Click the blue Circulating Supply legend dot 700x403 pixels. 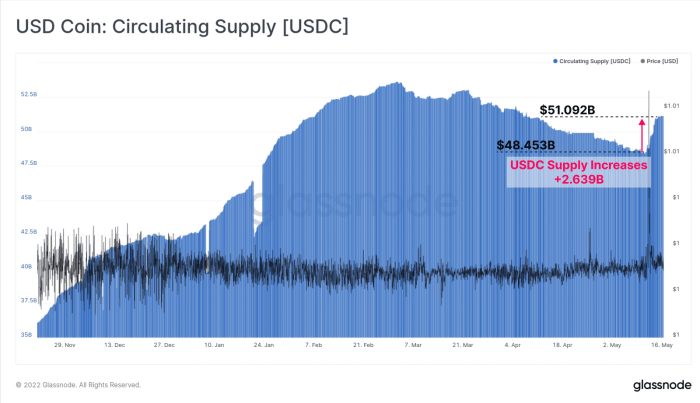555,61
